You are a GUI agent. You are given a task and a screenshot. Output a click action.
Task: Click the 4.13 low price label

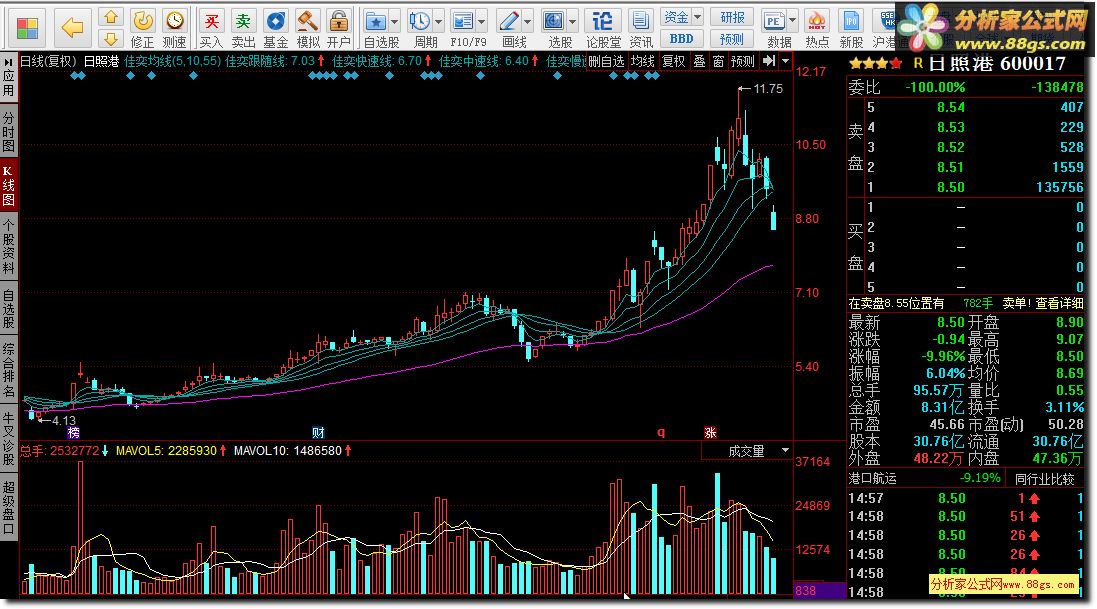tap(63, 421)
